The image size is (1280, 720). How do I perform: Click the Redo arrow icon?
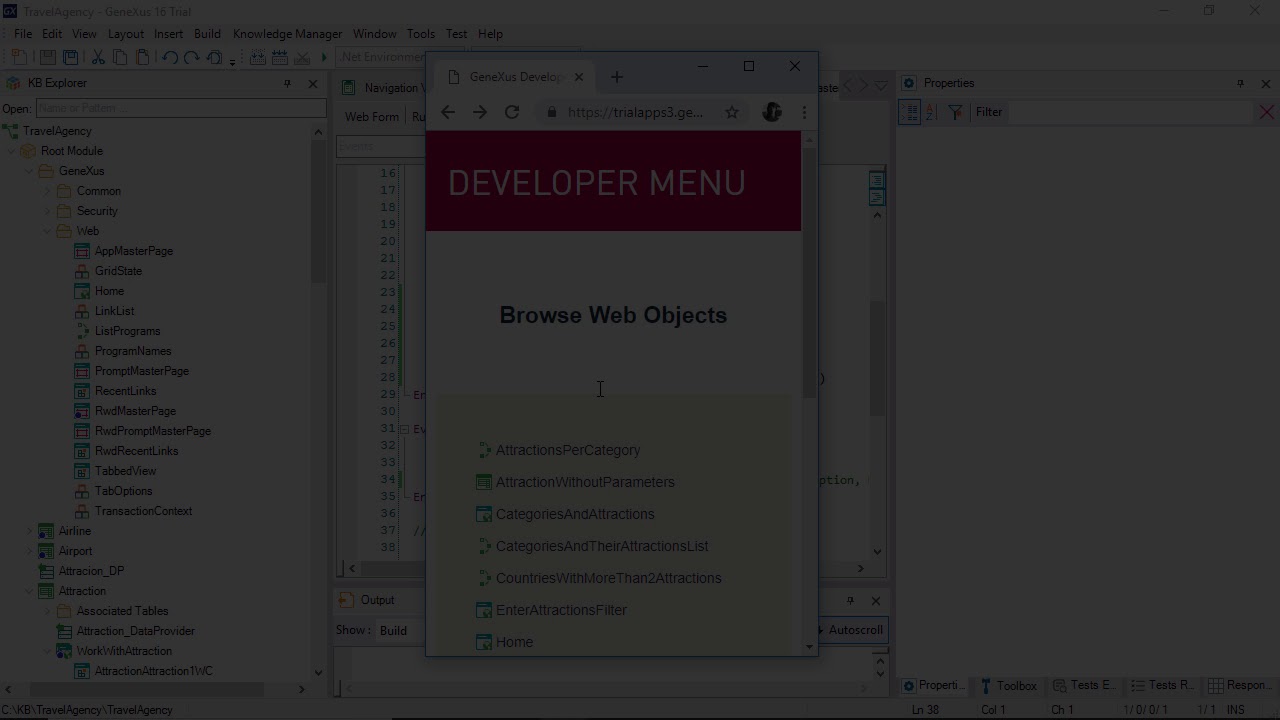click(191, 58)
